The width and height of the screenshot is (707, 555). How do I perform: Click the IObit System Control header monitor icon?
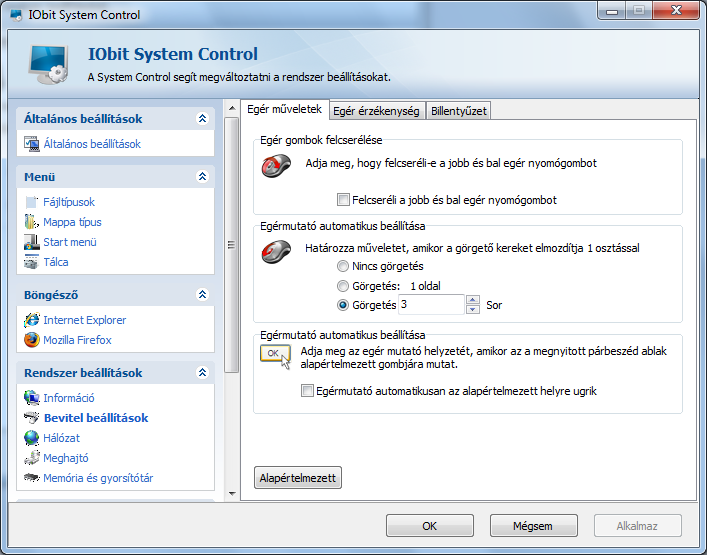point(49,64)
